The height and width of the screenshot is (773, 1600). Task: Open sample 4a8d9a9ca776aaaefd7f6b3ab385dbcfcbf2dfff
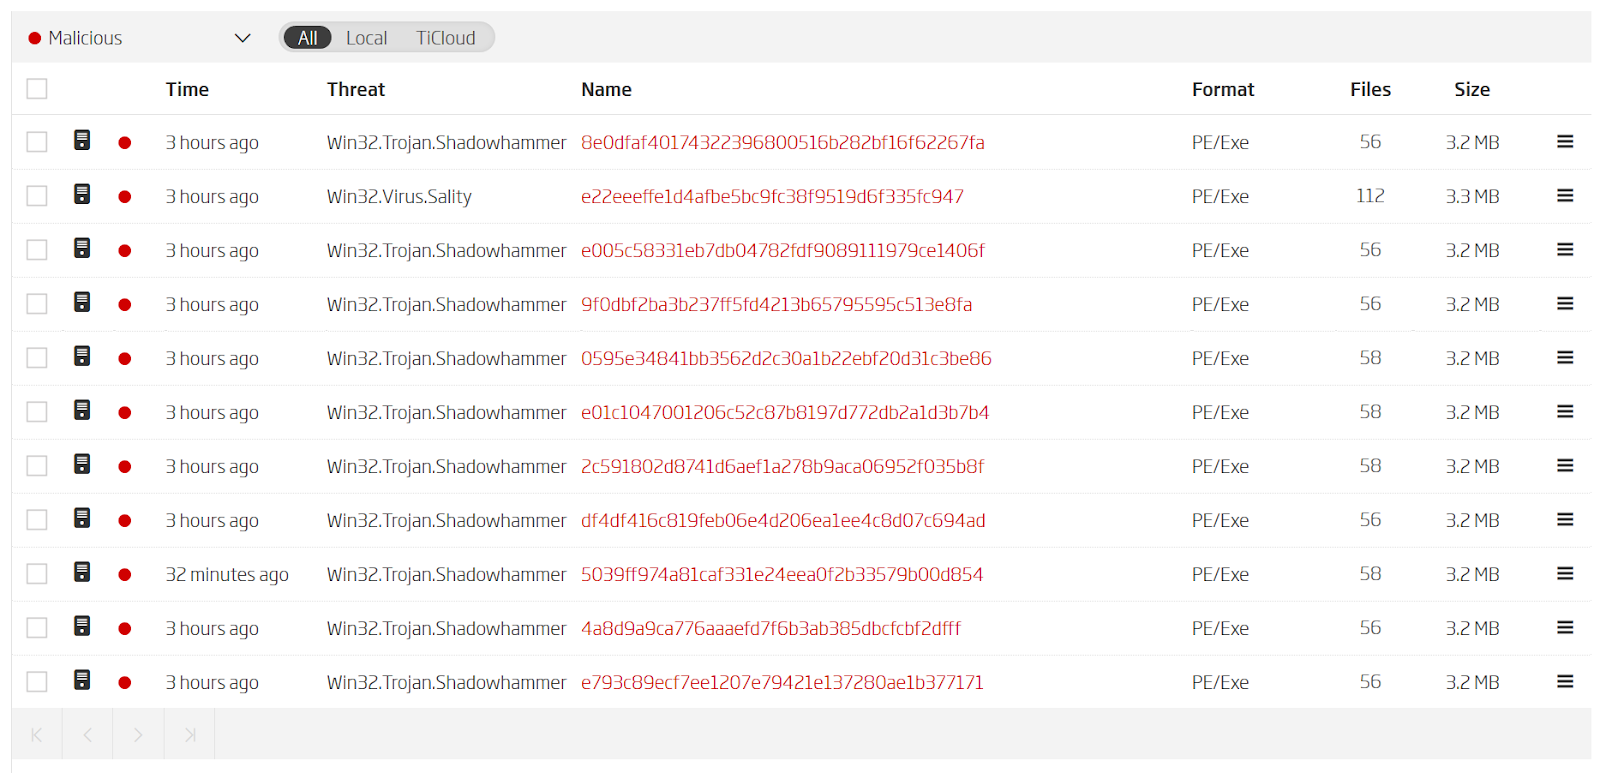tap(771, 628)
